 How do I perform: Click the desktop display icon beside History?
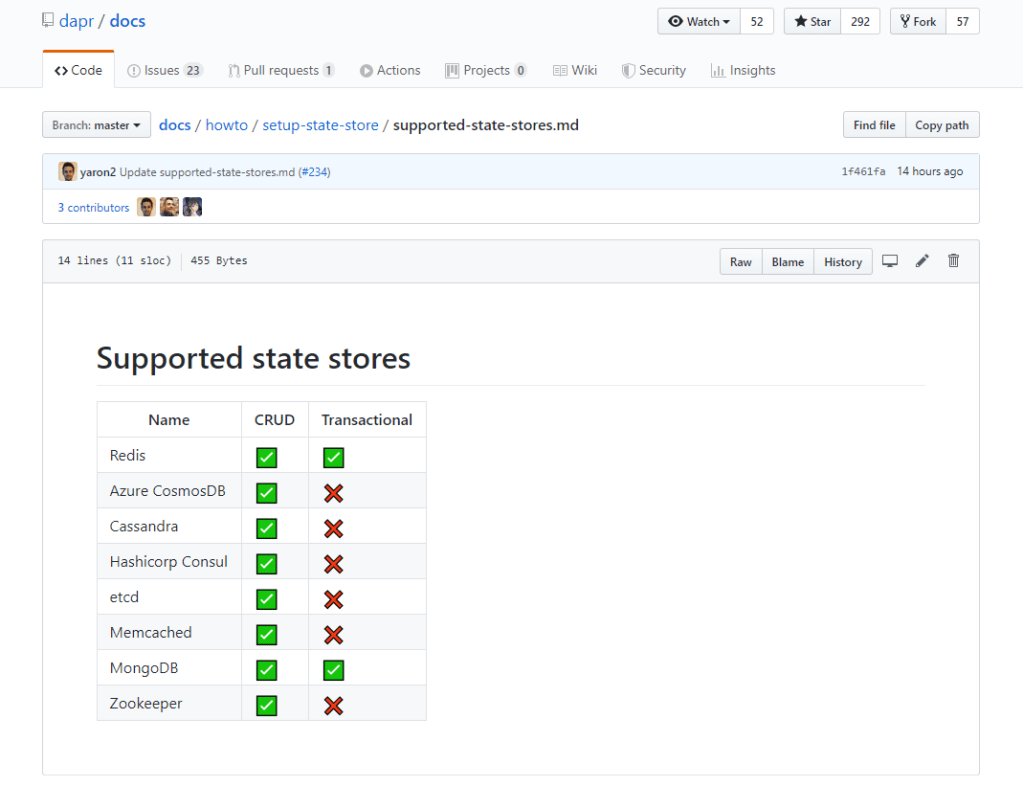pyautogui.click(x=890, y=261)
